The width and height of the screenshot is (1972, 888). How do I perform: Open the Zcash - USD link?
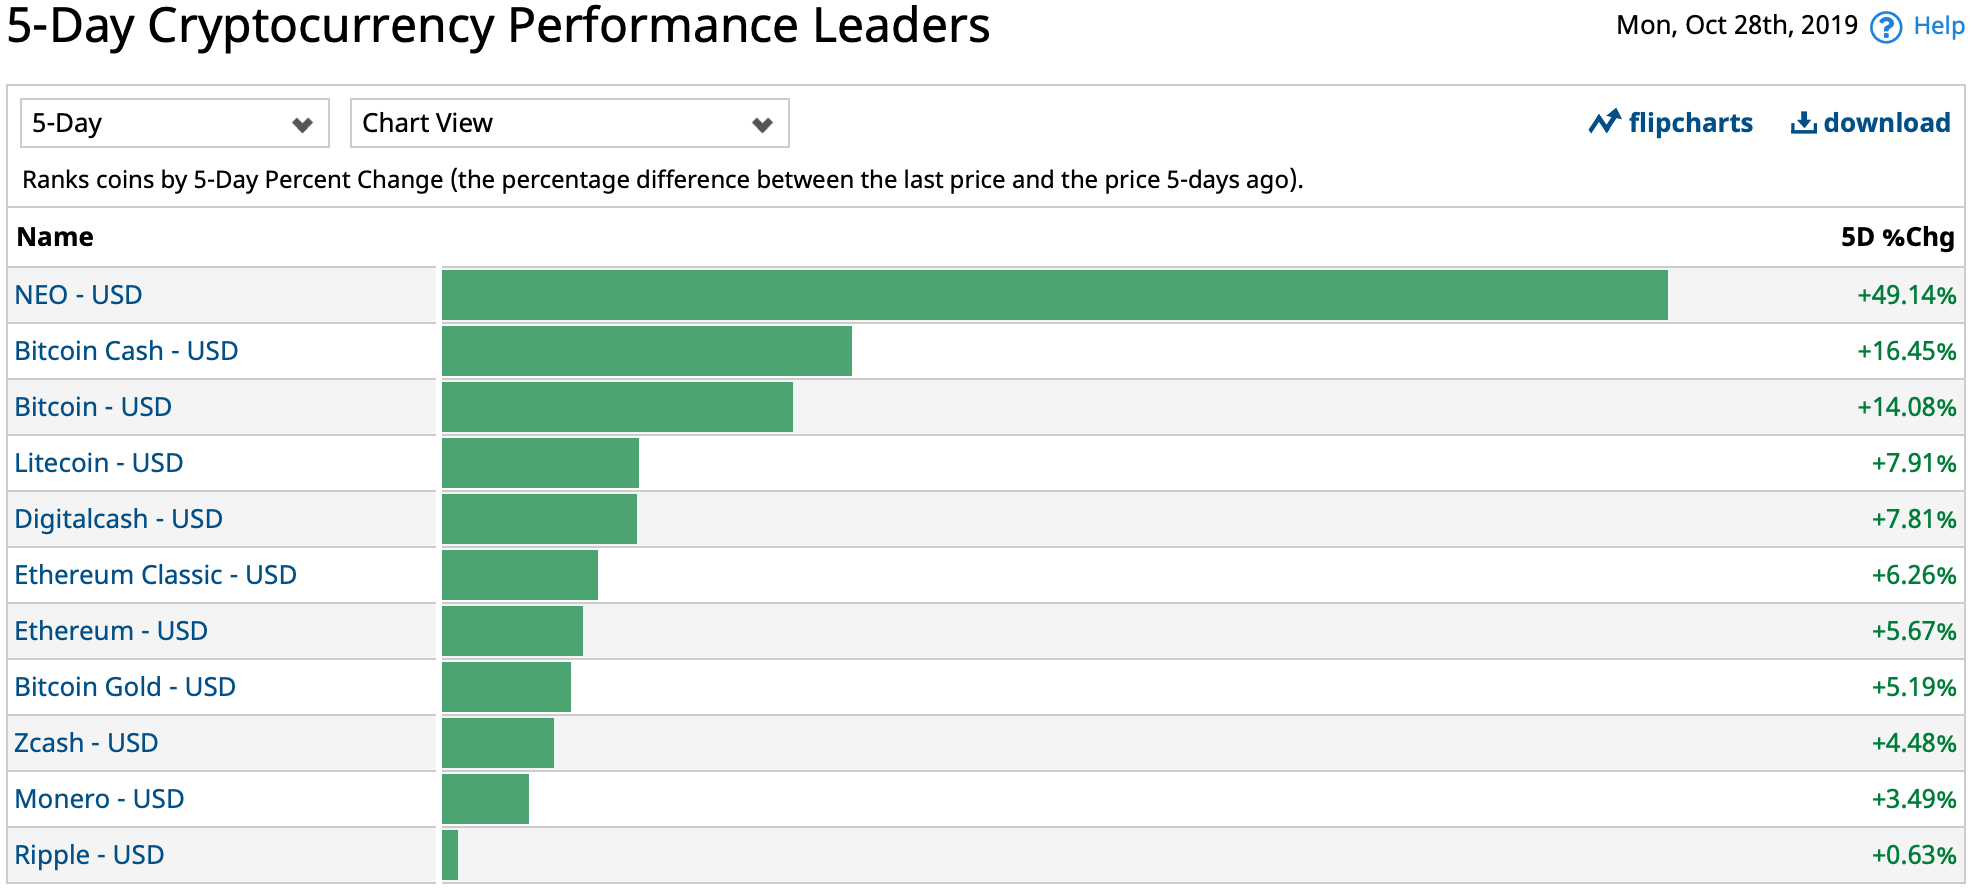tap(86, 743)
